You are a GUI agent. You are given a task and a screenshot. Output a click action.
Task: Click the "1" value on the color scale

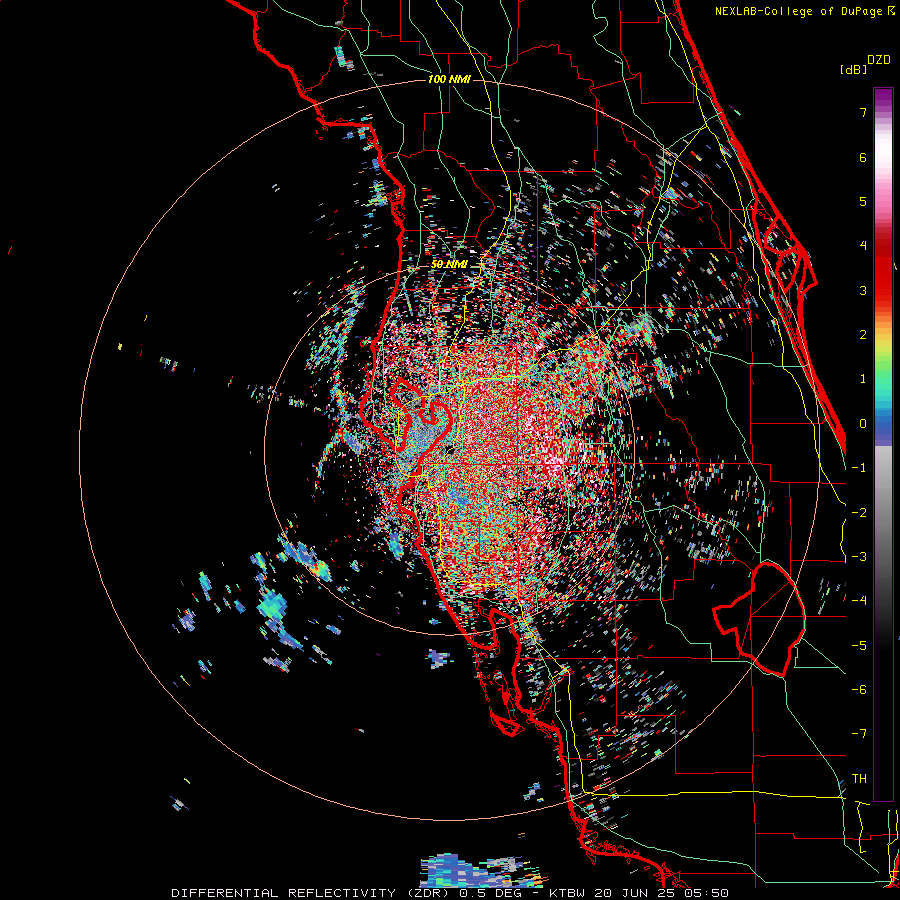coord(863,379)
